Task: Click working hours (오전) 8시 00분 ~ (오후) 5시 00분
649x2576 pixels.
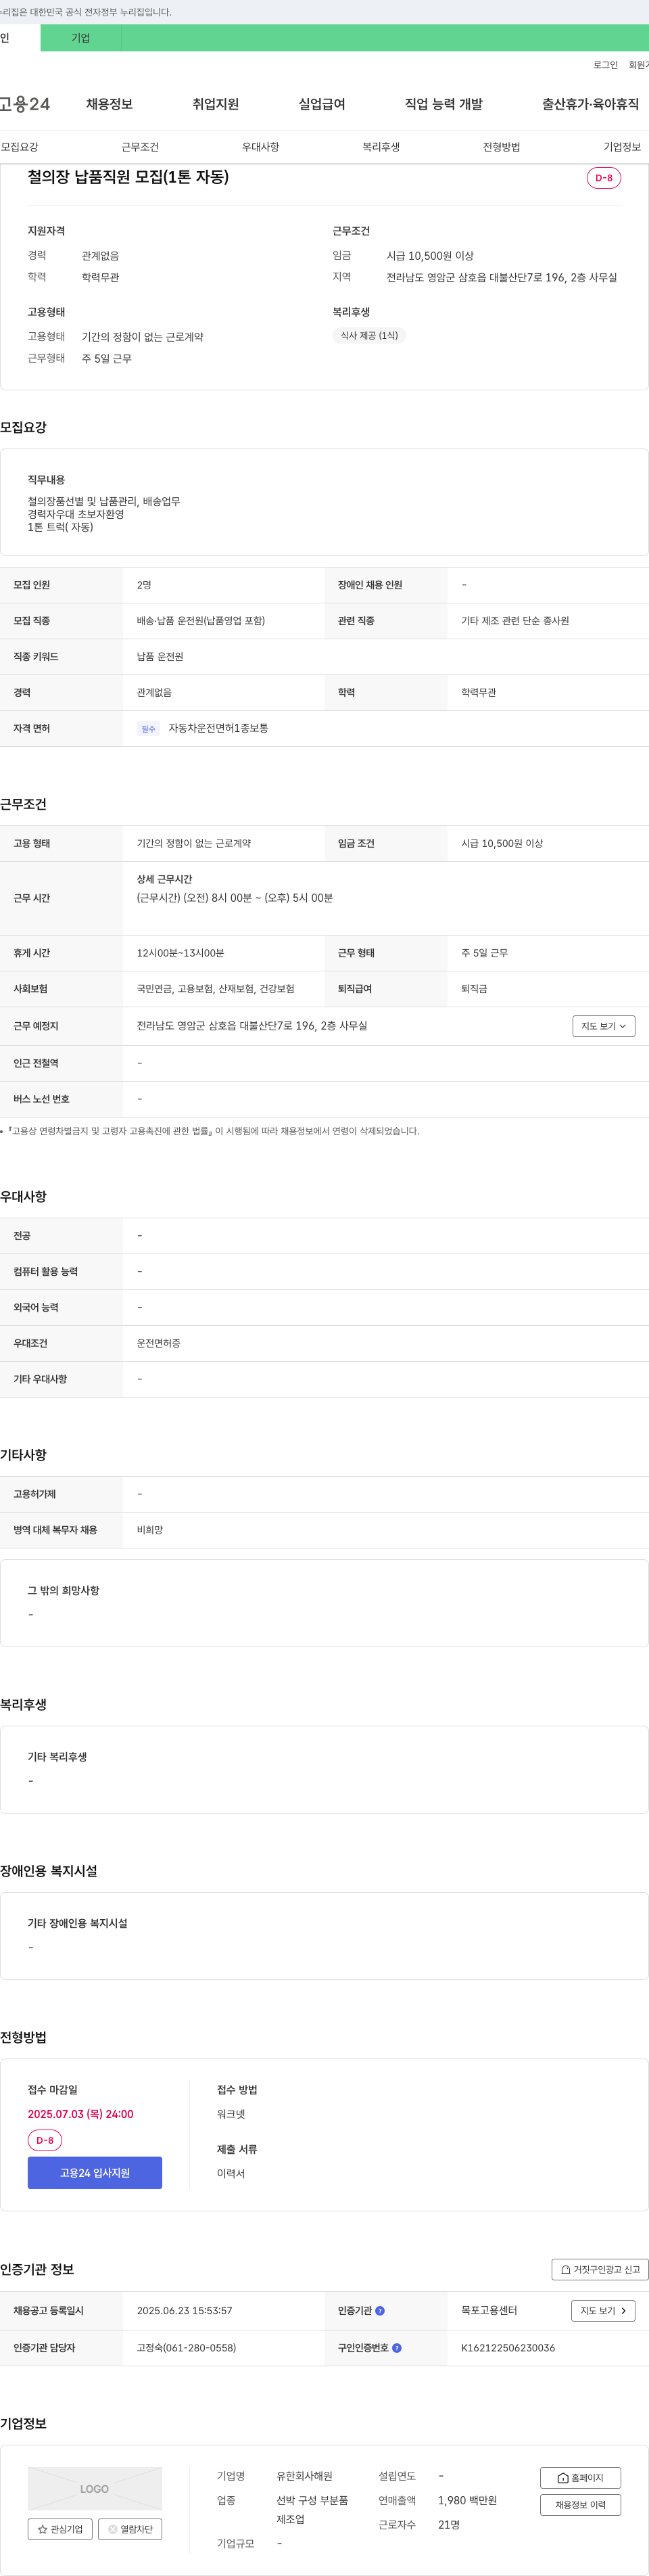Action: (x=235, y=898)
